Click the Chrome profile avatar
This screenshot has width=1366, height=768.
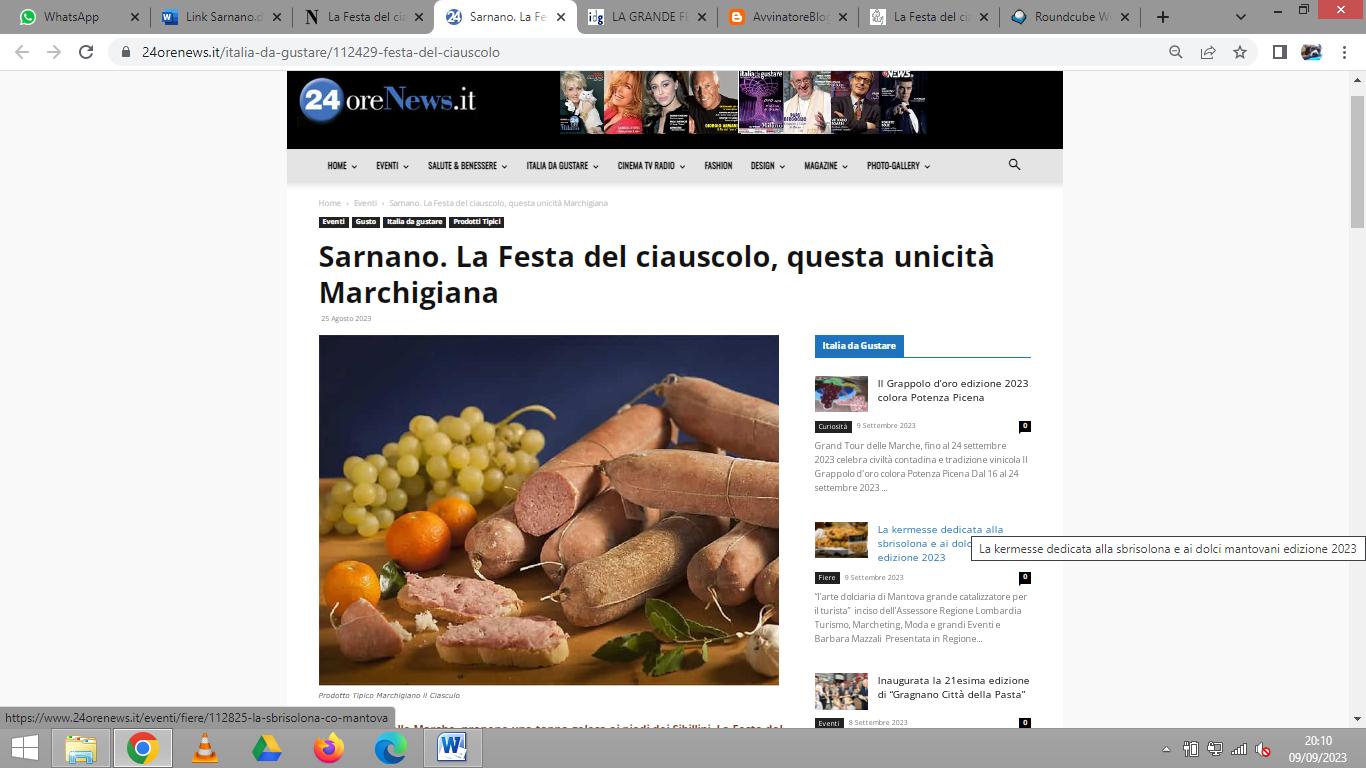[x=1311, y=52]
